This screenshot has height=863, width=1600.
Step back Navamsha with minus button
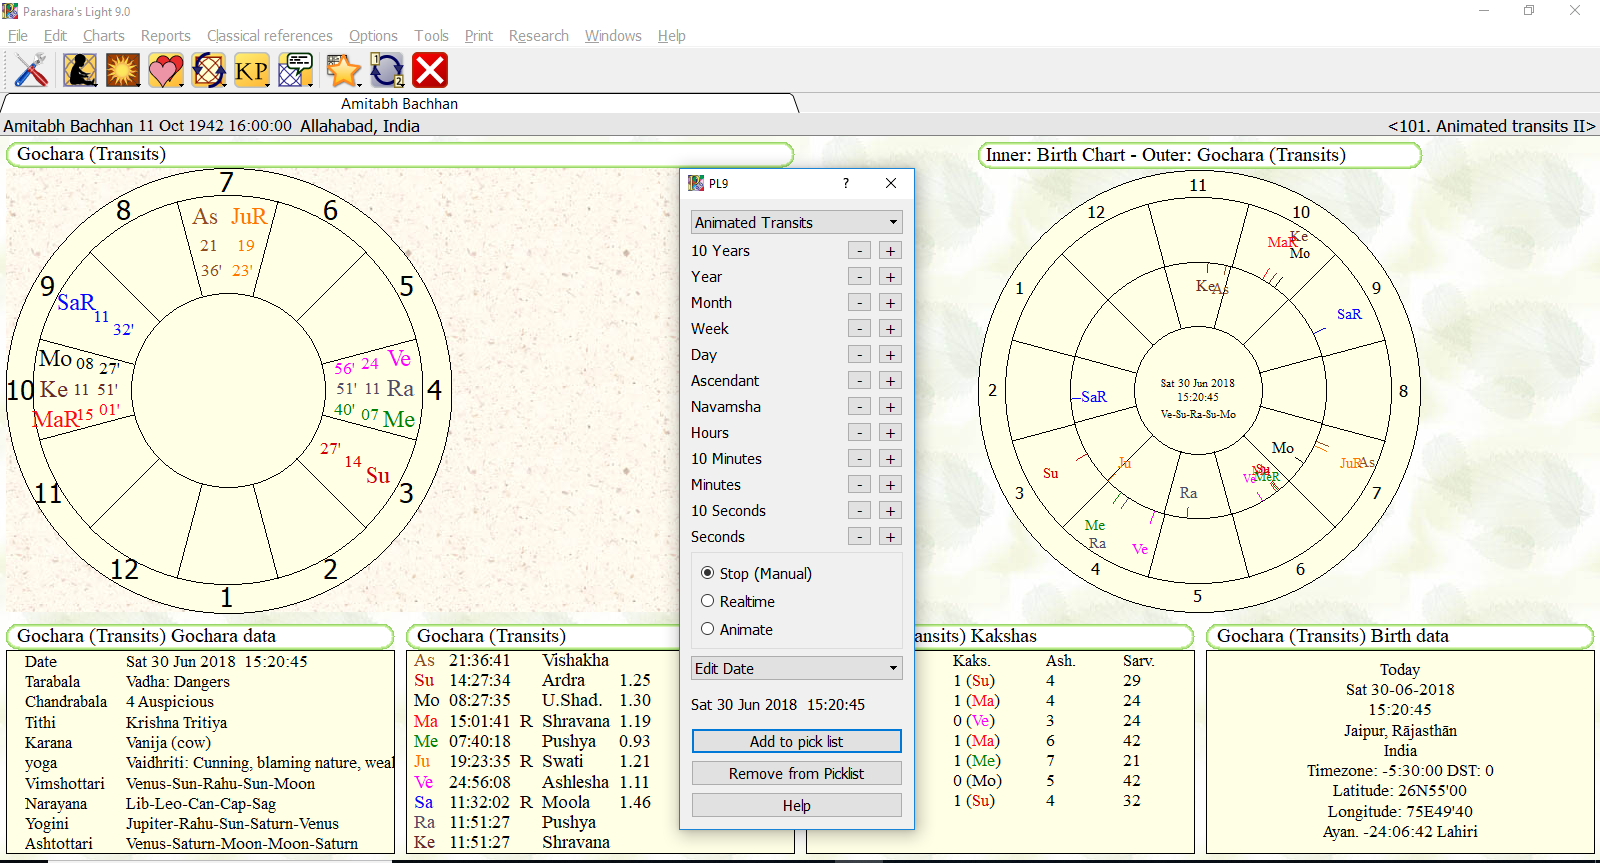(859, 407)
